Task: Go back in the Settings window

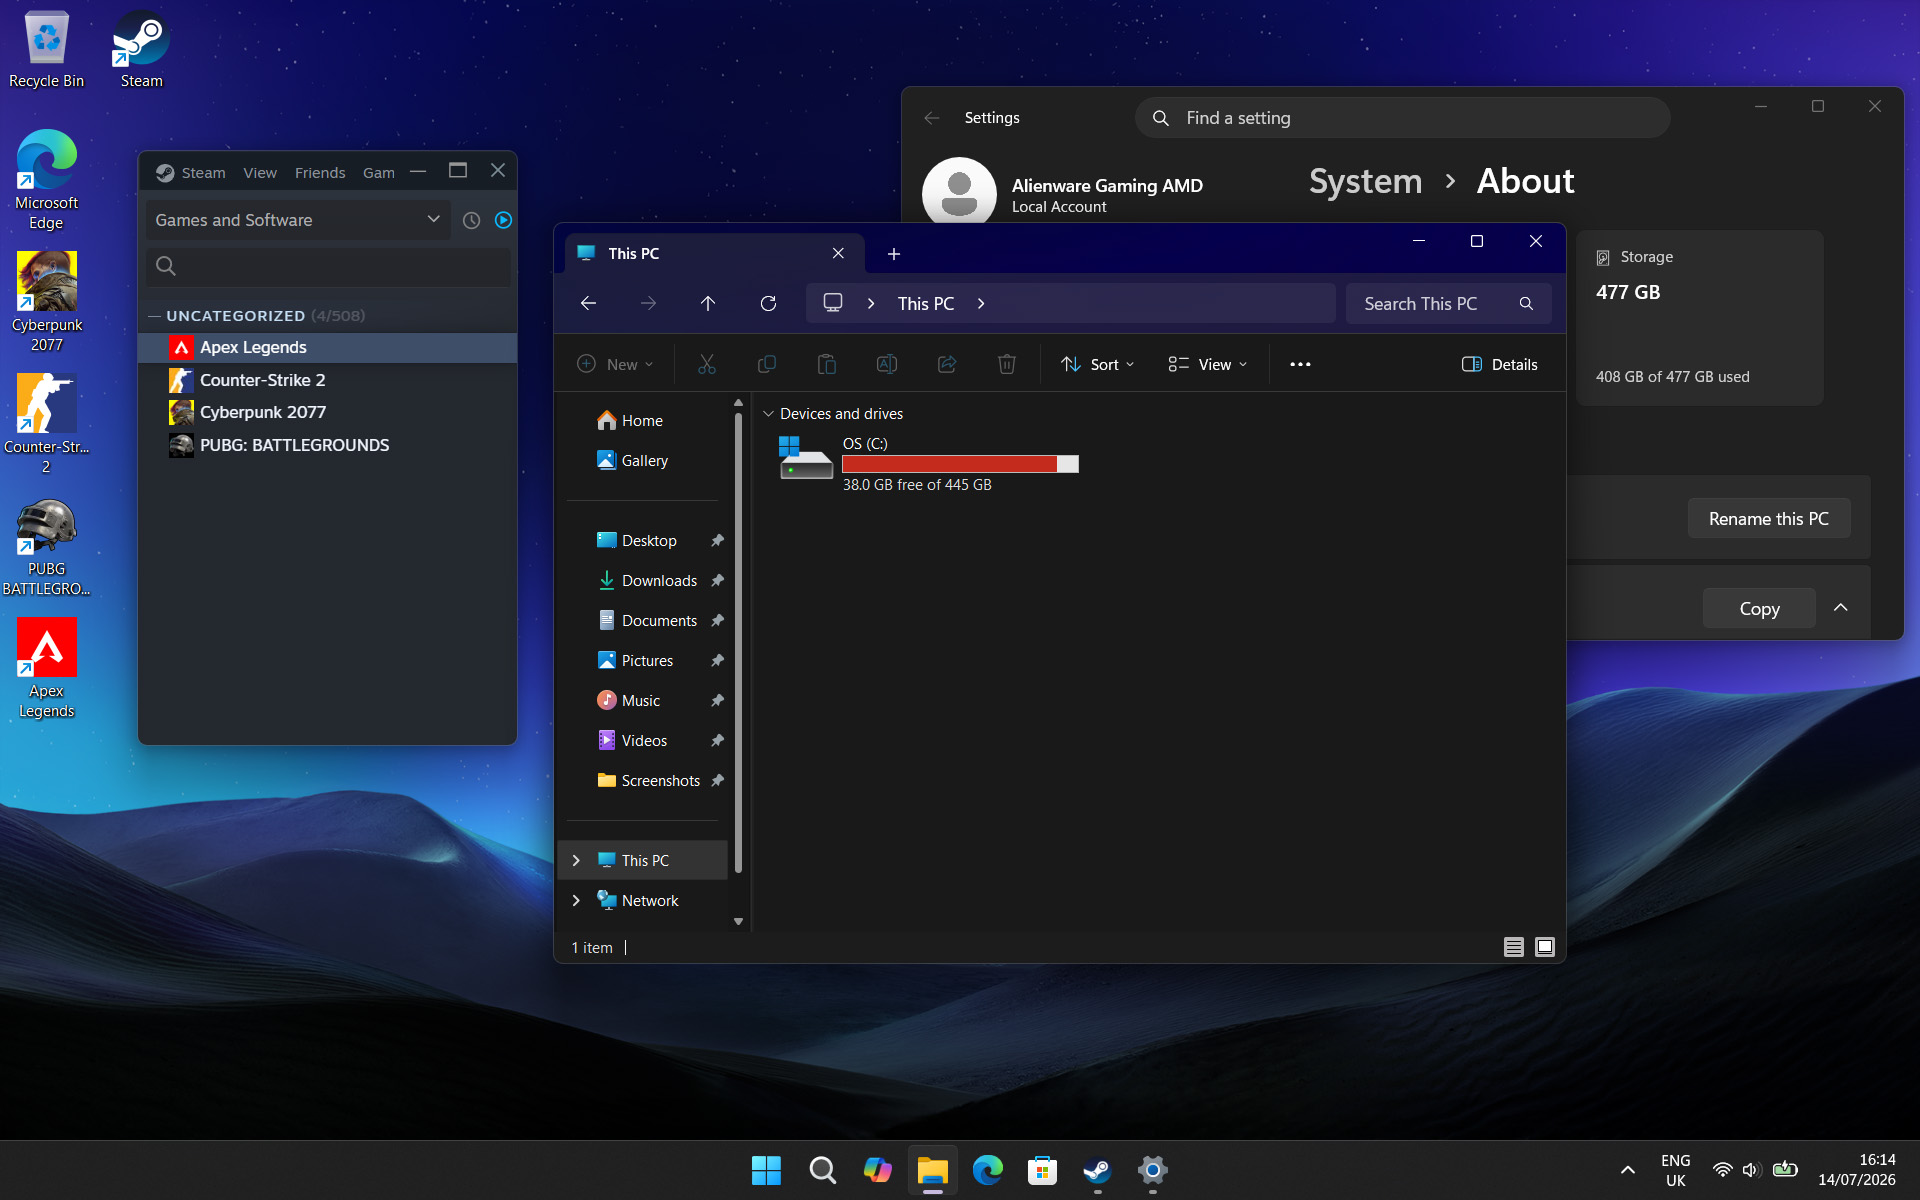Action: [932, 118]
